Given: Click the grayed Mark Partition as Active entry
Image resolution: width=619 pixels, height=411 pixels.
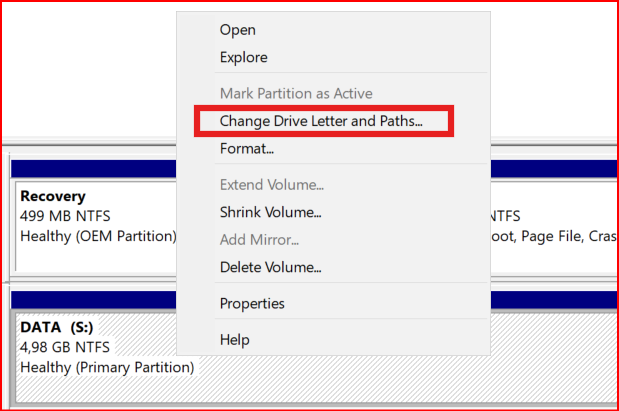Looking at the screenshot, I should [x=296, y=94].
